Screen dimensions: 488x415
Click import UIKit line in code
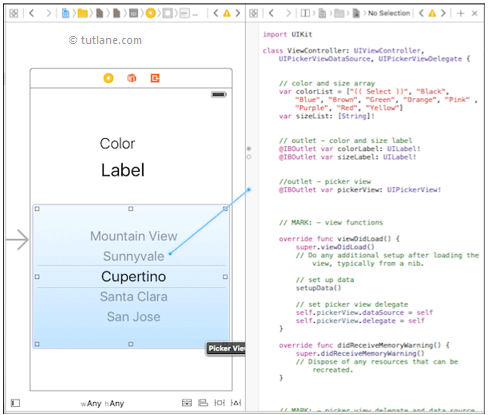287,34
